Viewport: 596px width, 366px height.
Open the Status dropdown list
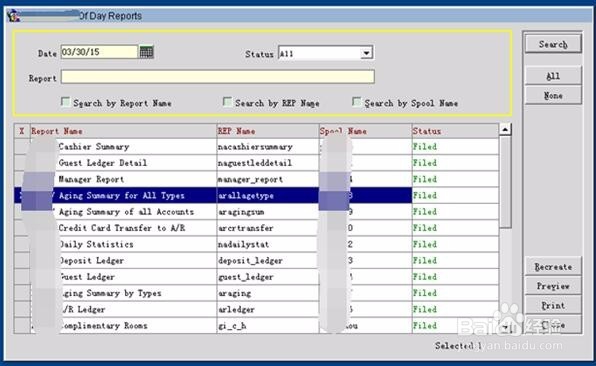tap(366, 53)
